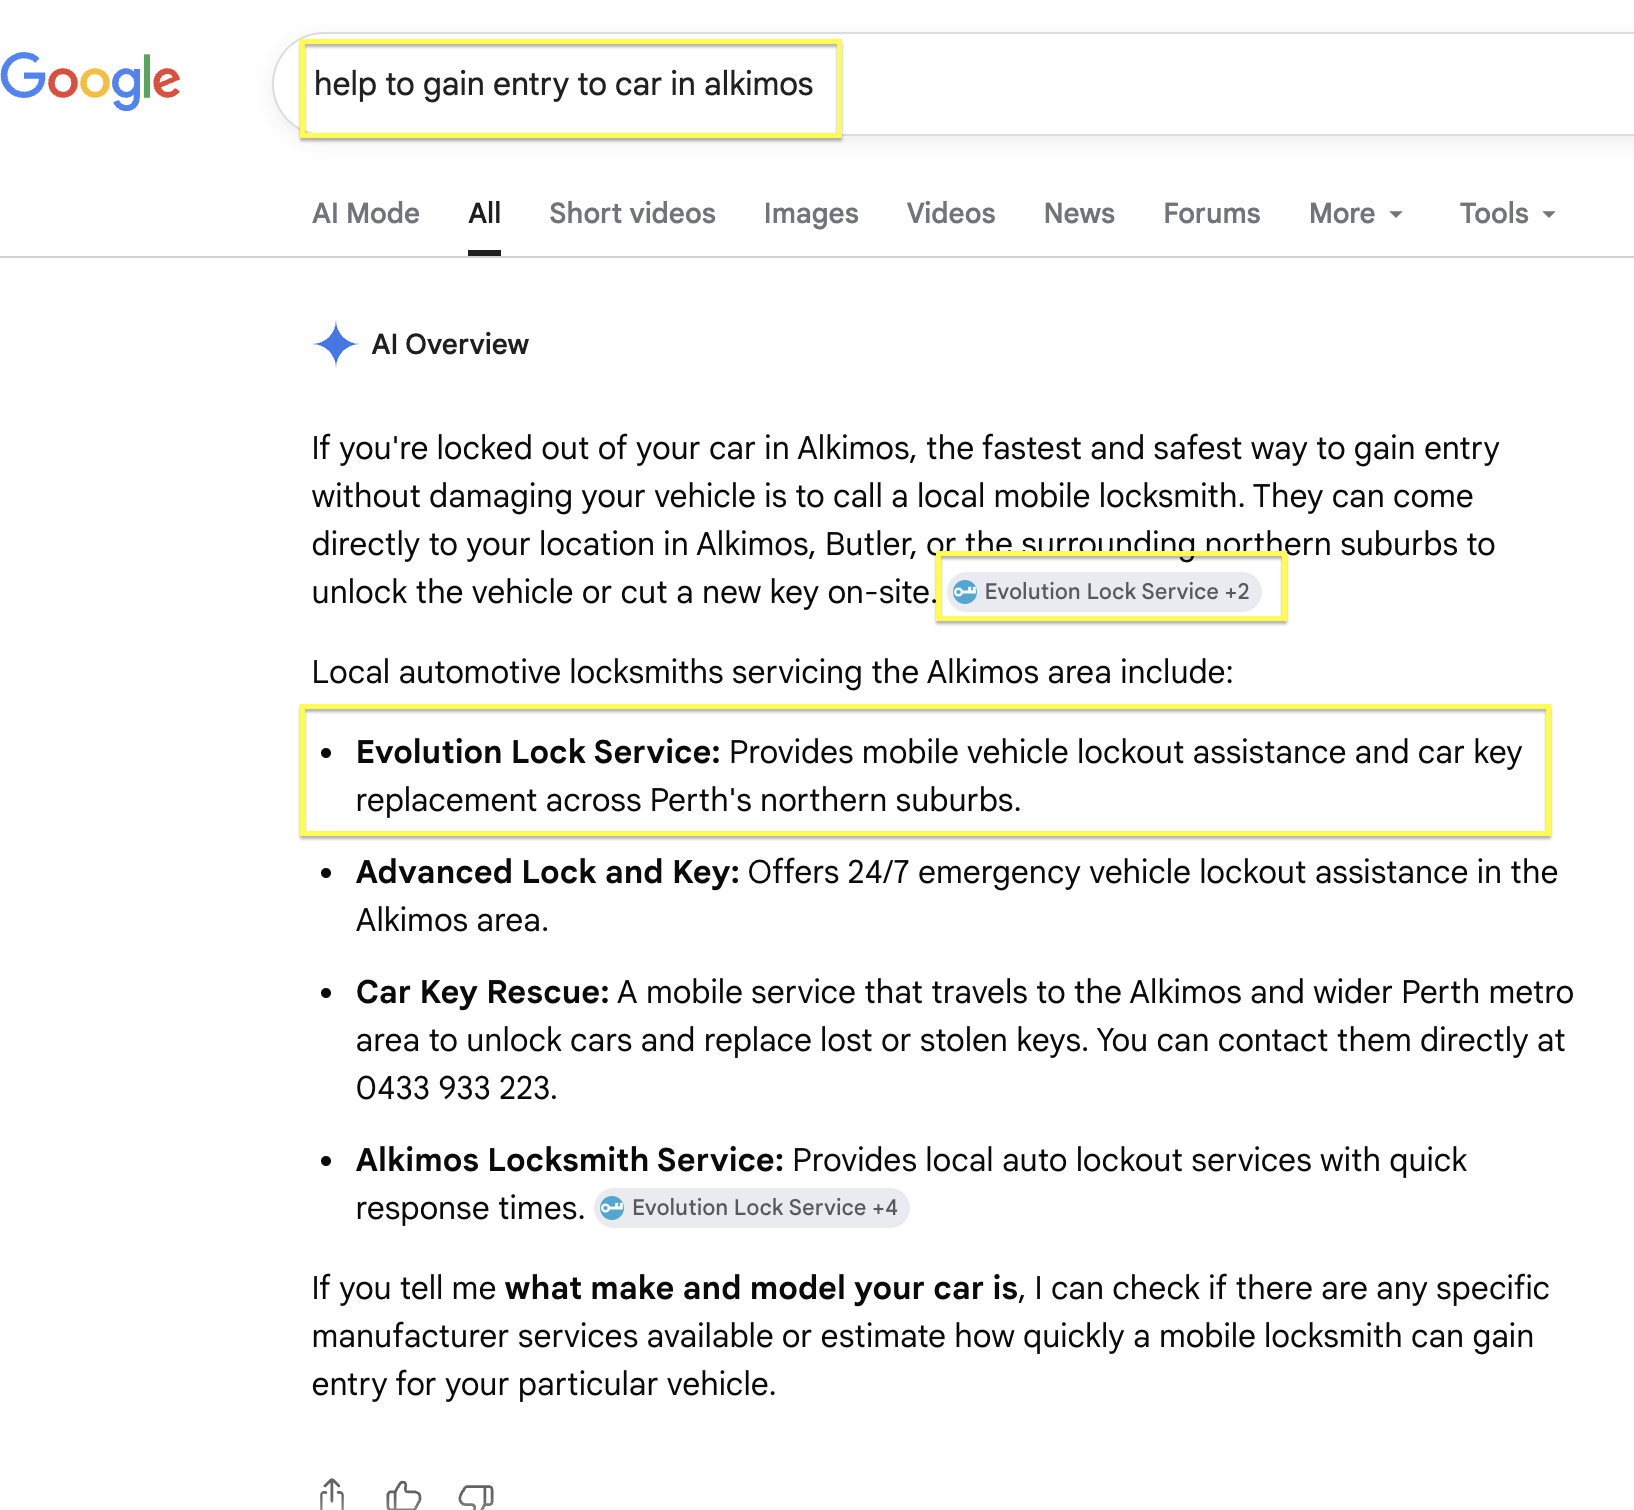Click key icon in Evolution Lock Service +4 chip

[x=612, y=1208]
